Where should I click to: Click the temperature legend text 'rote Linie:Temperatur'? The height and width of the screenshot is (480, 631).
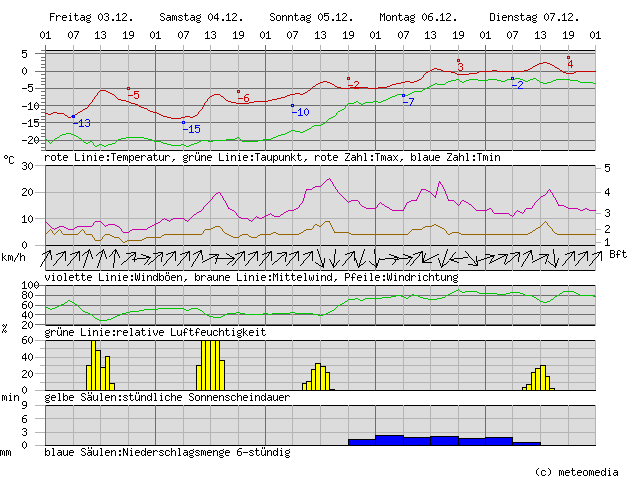coord(108,158)
